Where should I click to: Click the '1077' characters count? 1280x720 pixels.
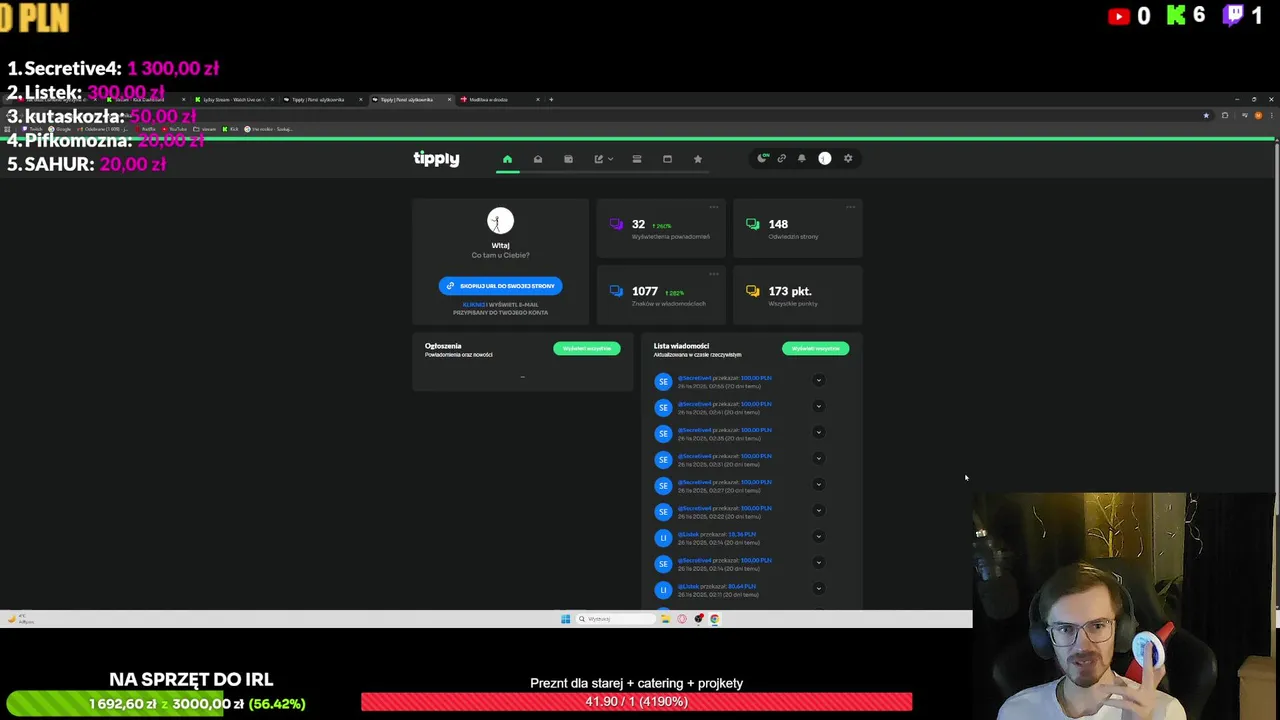point(645,291)
